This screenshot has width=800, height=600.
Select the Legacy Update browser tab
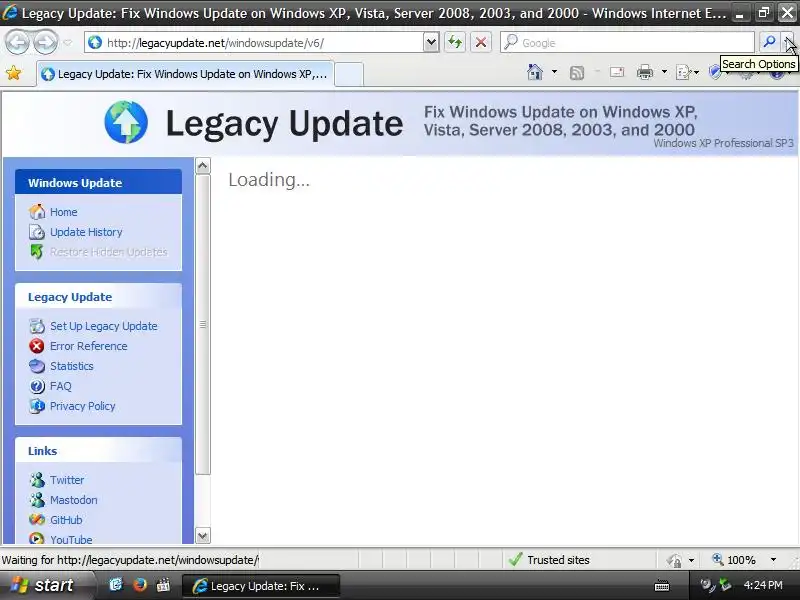[186, 74]
